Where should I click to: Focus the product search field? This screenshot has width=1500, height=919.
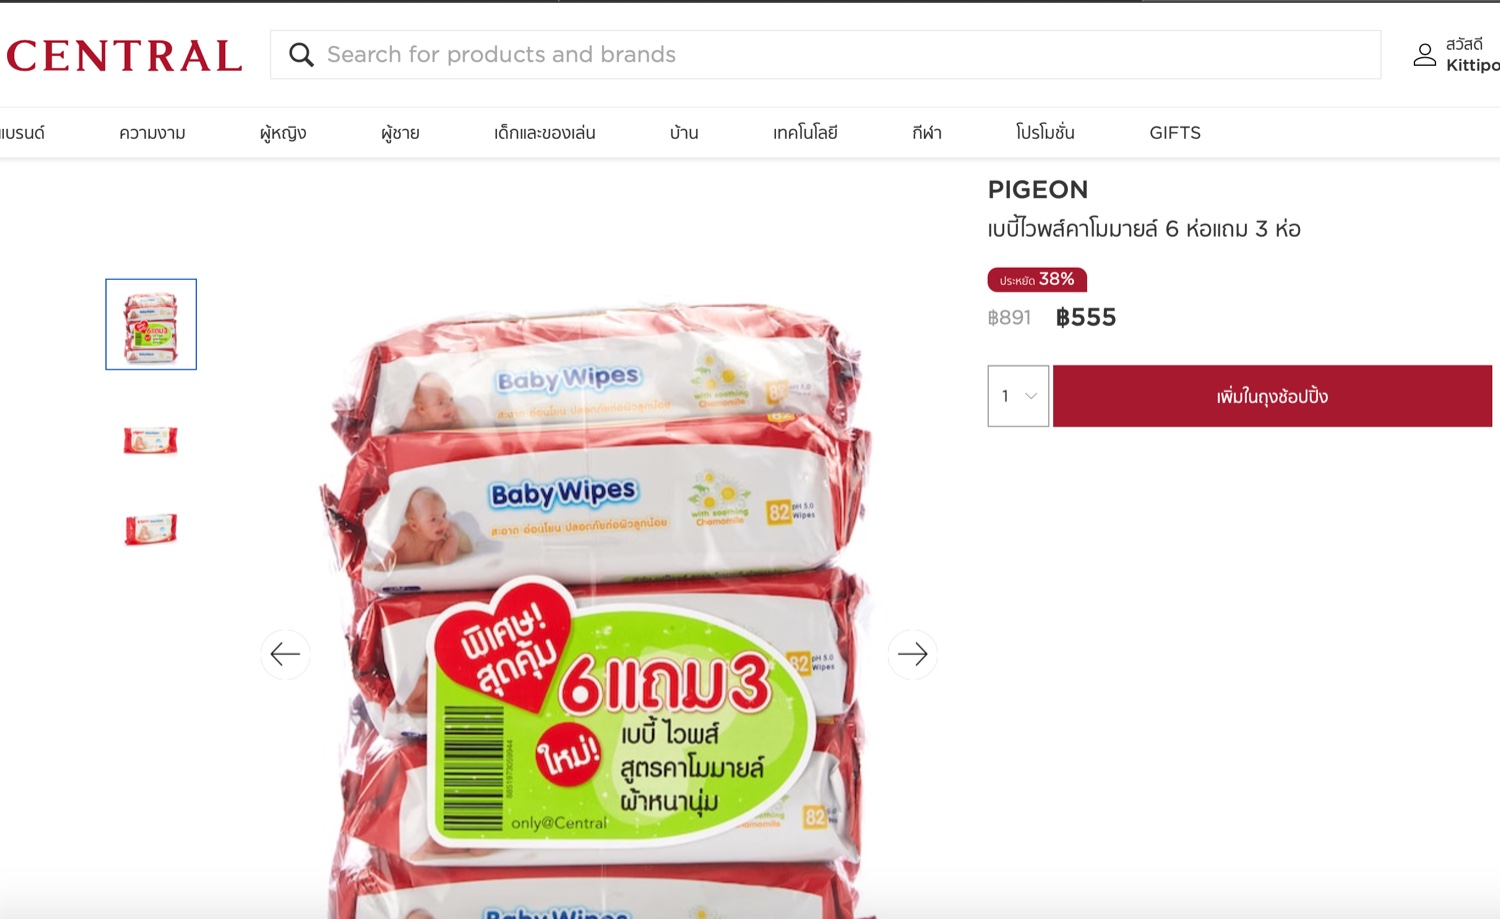click(x=825, y=55)
